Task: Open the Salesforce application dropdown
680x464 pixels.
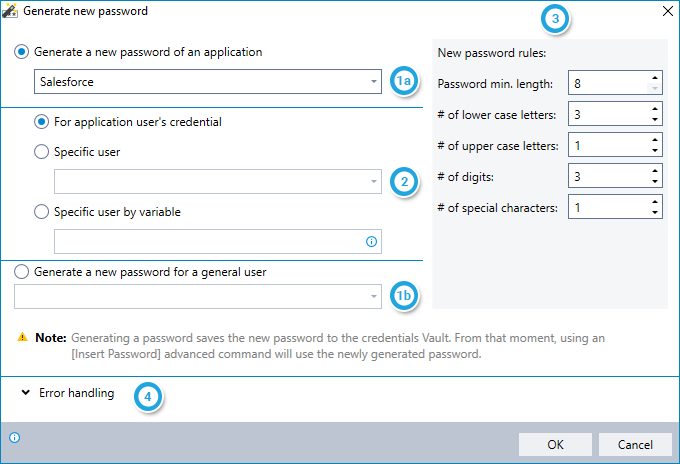Action: tap(372, 81)
